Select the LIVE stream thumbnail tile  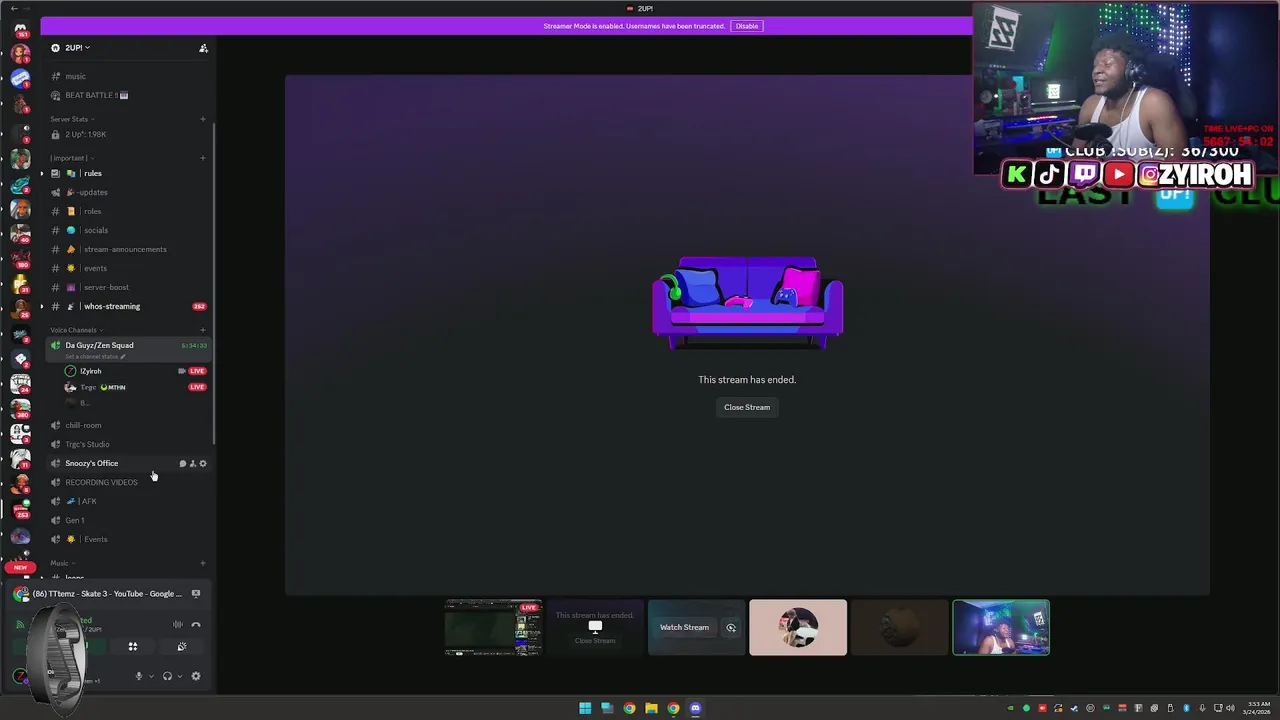(x=493, y=628)
